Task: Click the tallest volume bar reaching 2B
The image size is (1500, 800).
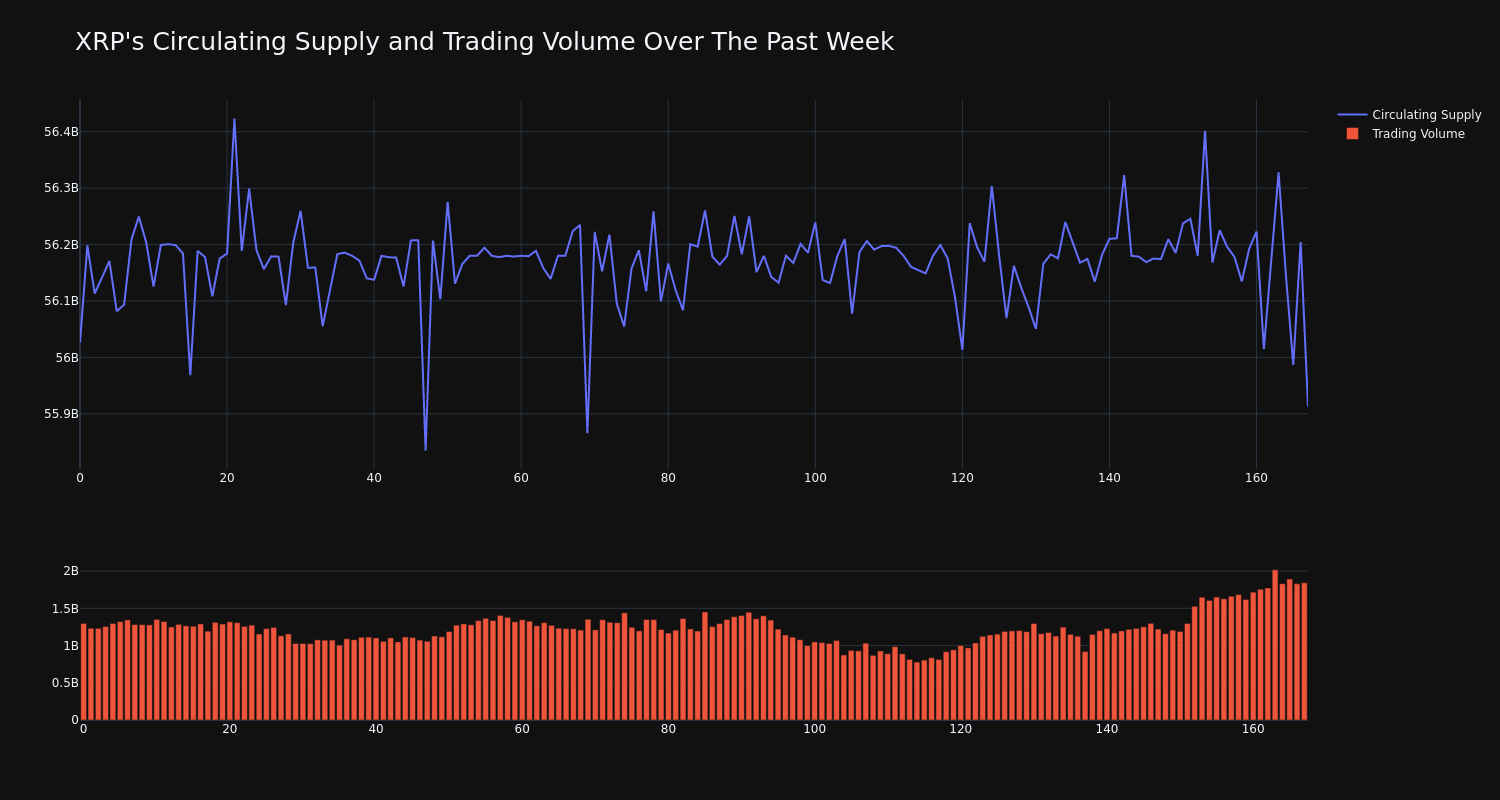Action: pos(1275,645)
